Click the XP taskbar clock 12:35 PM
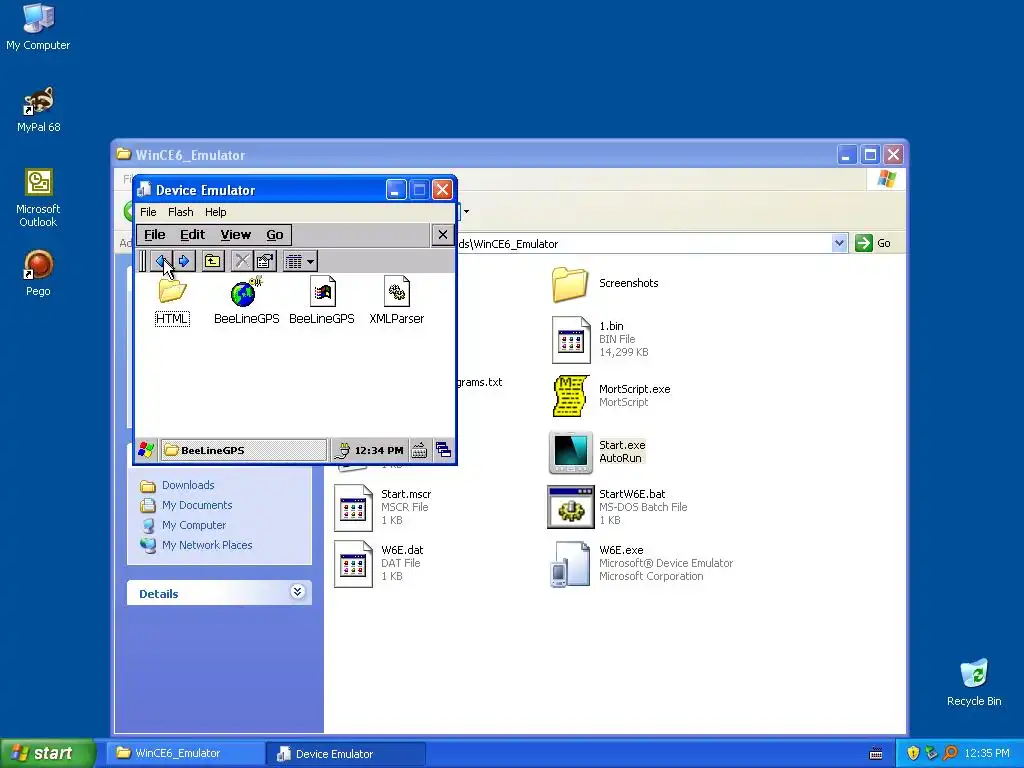Screen dimensions: 1024x768 tap(987, 753)
